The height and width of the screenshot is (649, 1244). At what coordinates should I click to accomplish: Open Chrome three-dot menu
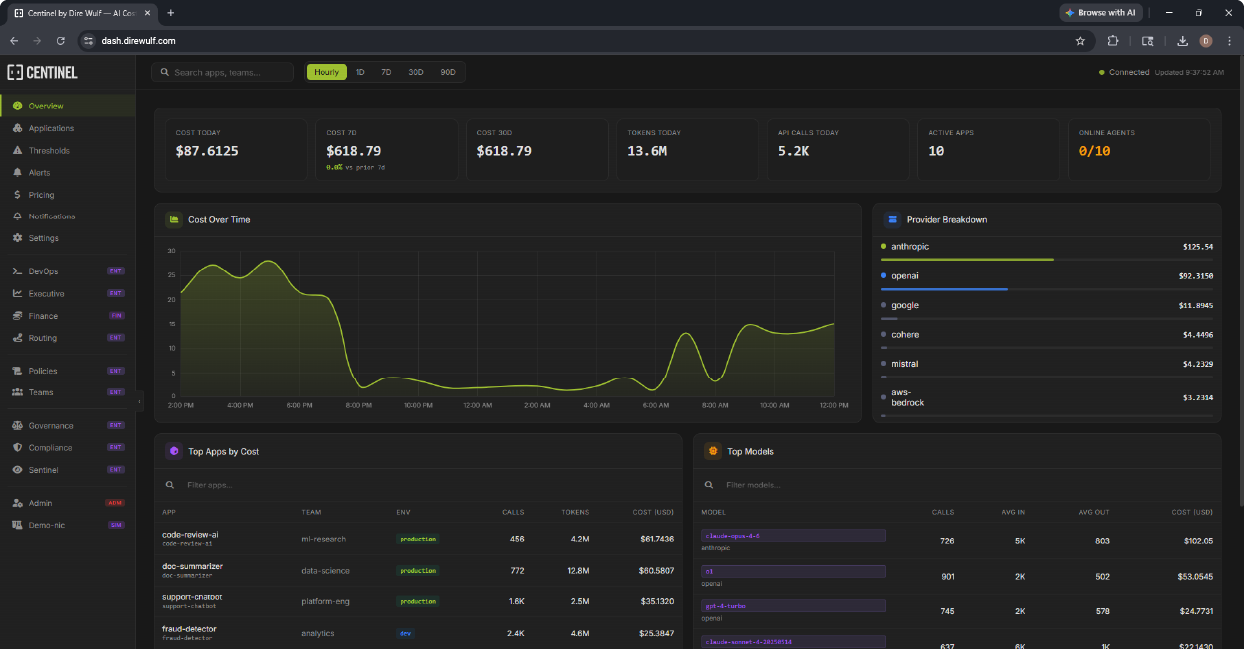pyautogui.click(x=1229, y=41)
